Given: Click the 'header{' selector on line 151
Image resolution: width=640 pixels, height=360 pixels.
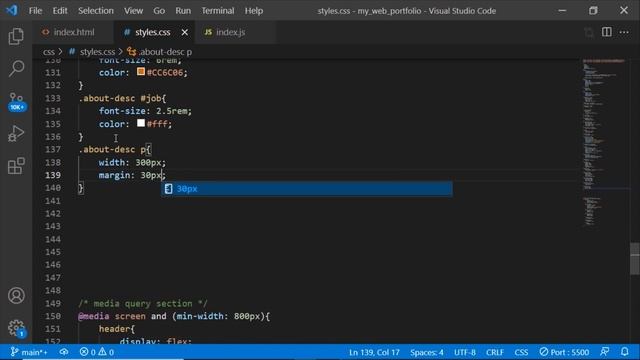Looking at the screenshot, I should 117,329.
